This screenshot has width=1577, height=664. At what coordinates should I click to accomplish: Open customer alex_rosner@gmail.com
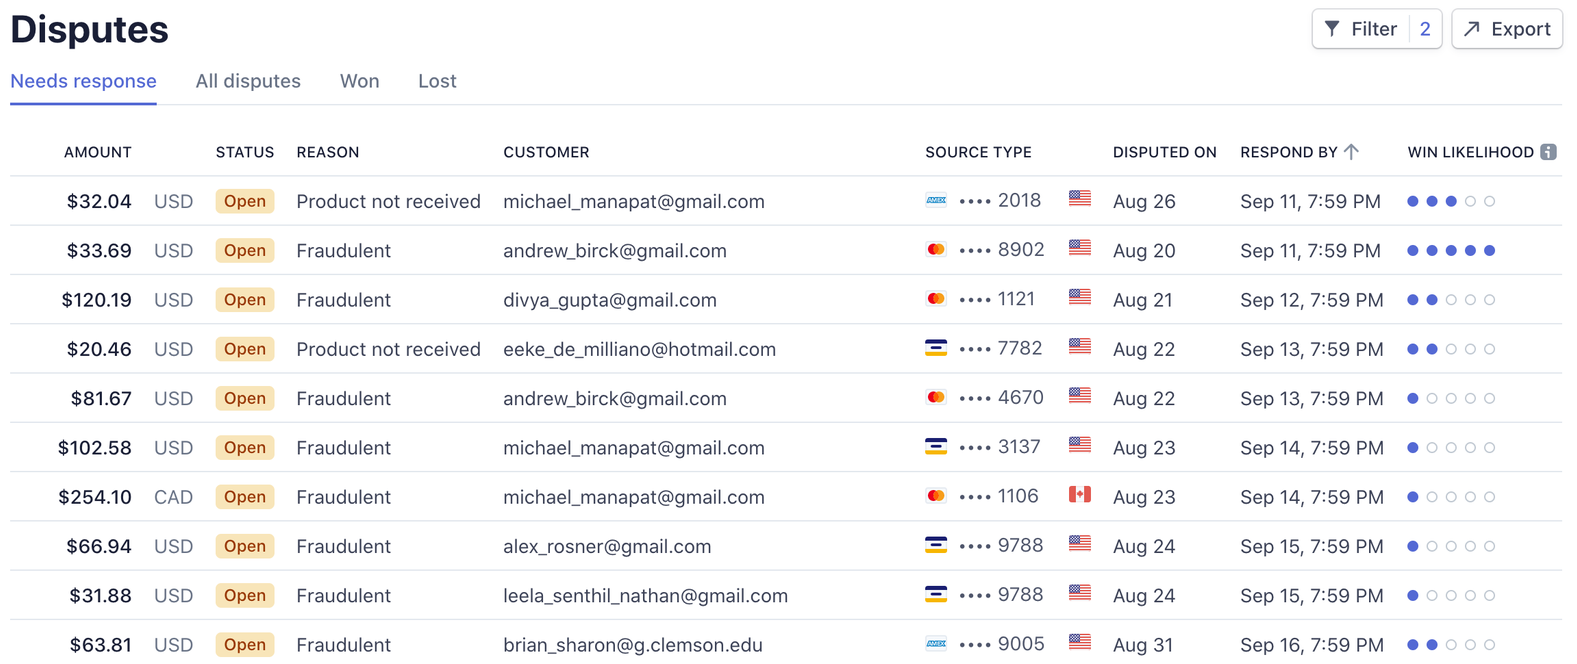click(607, 546)
